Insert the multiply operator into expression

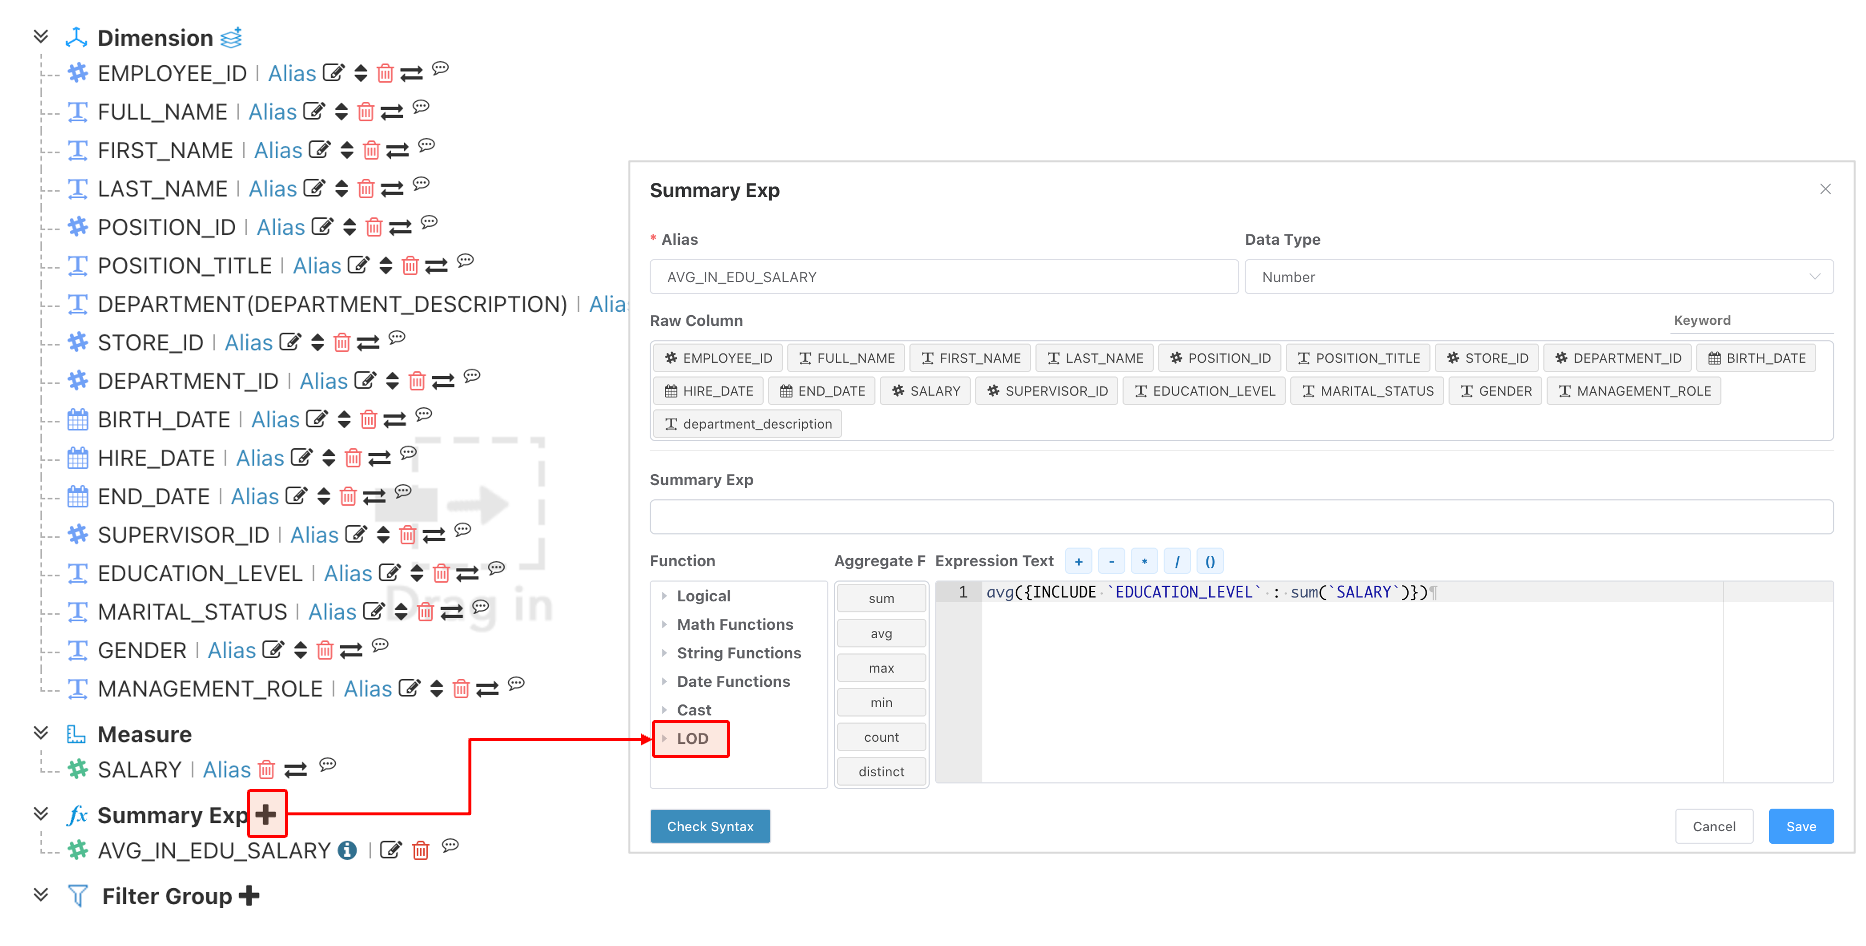pyautogui.click(x=1144, y=561)
